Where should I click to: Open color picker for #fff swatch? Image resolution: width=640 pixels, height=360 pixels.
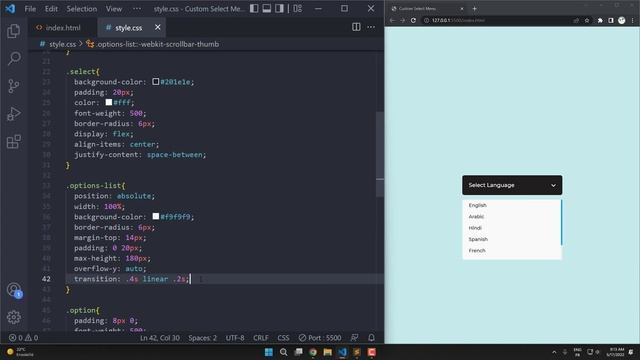(109, 102)
